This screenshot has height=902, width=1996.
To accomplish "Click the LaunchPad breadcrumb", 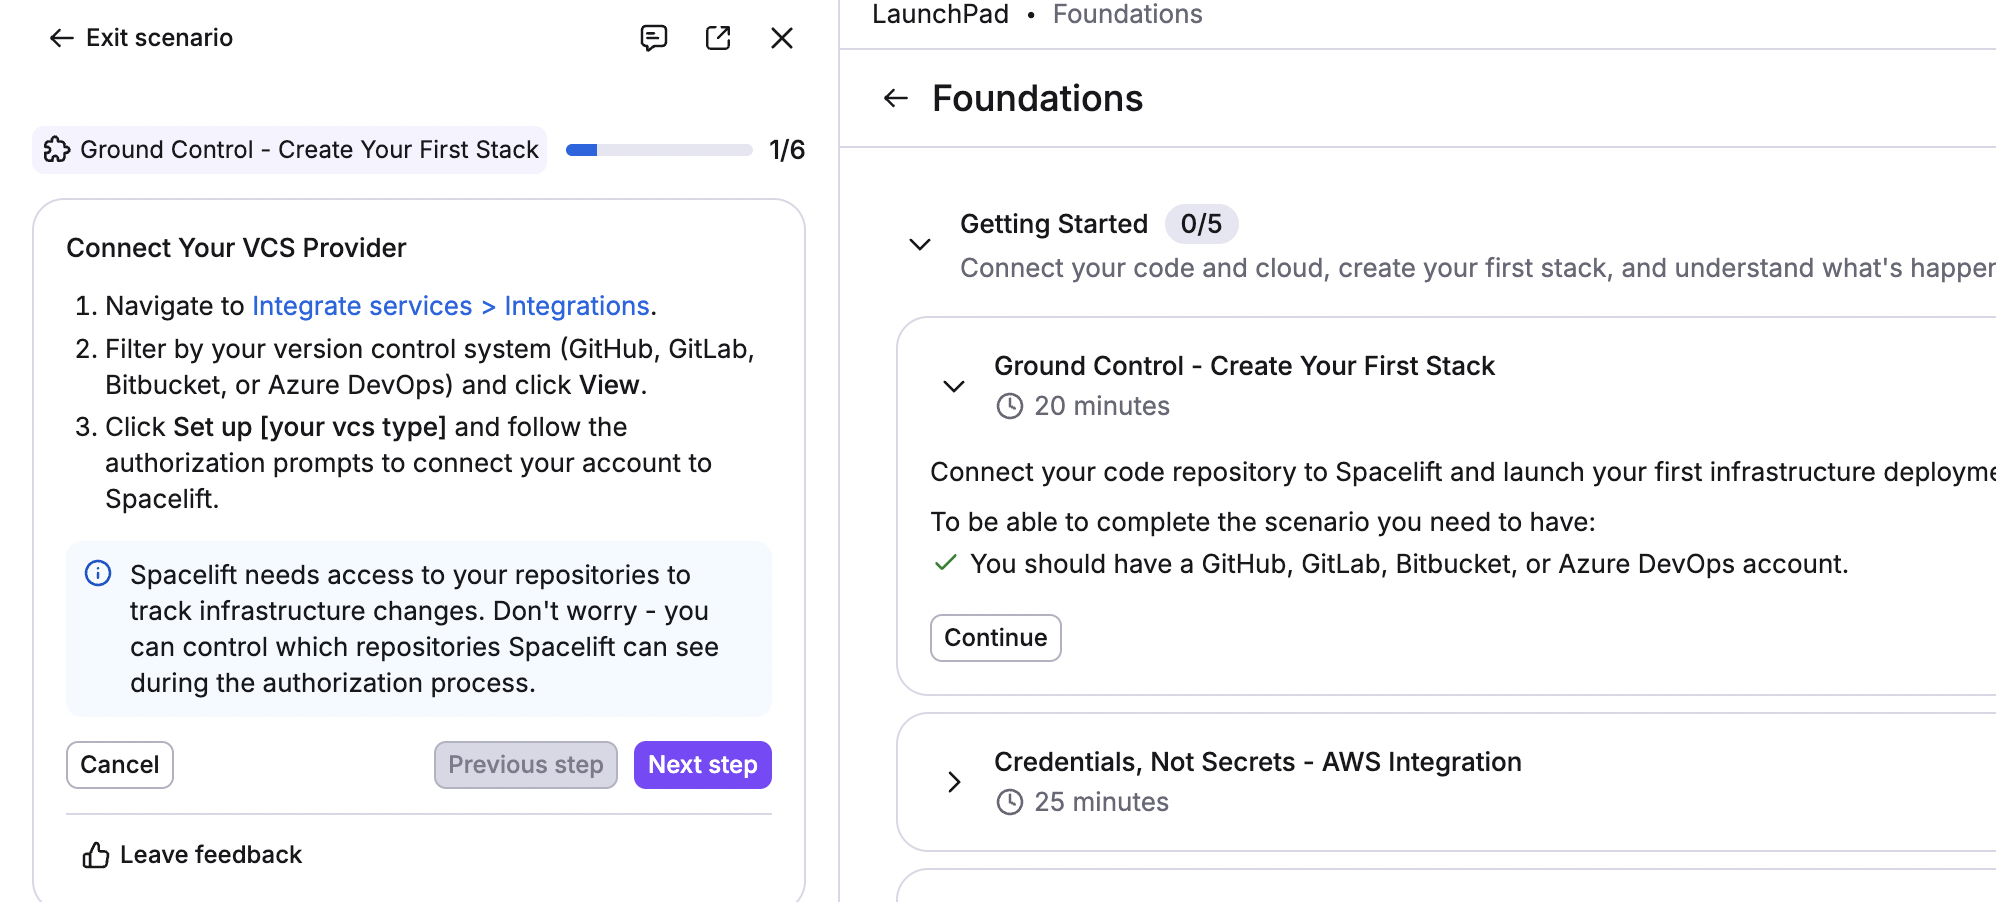I will point(939,14).
